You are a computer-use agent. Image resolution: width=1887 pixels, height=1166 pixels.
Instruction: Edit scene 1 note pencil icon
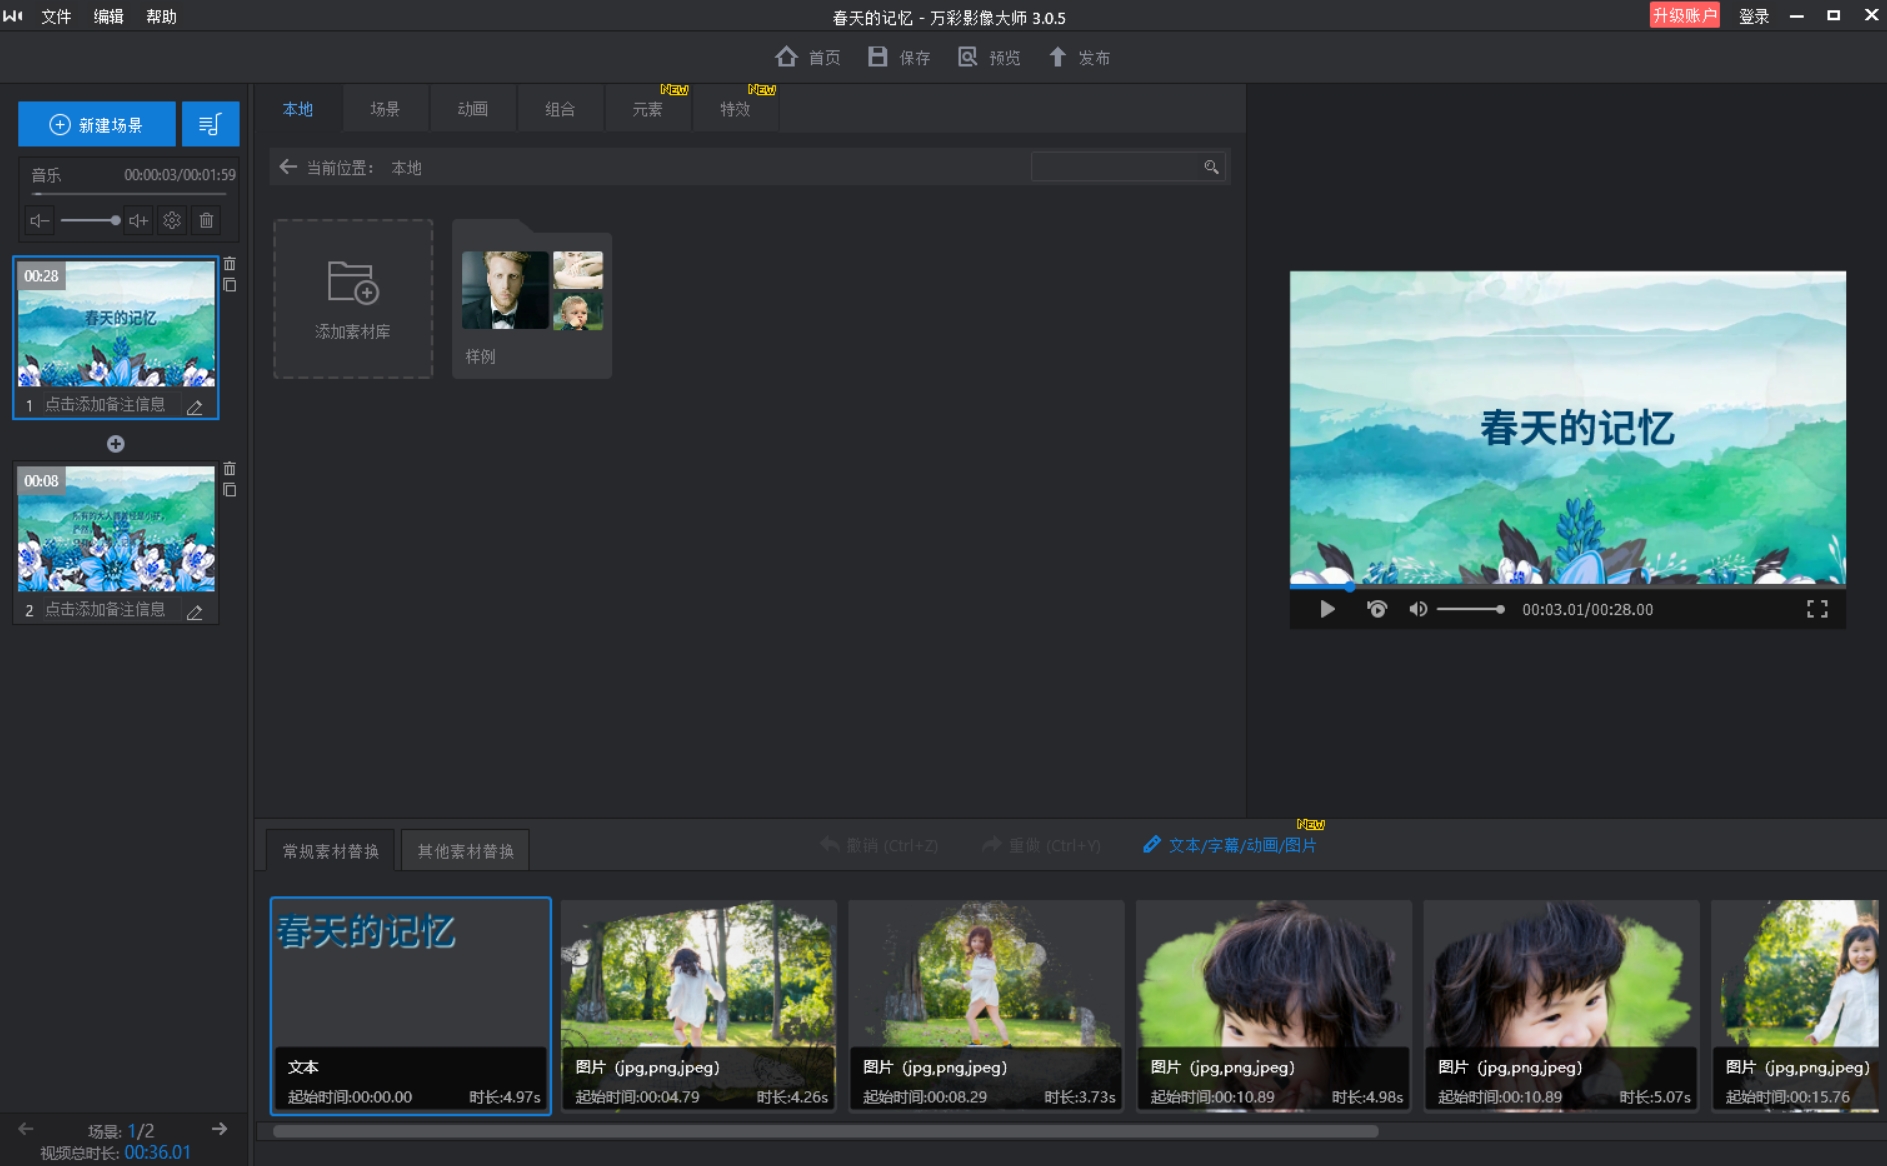[195, 406]
